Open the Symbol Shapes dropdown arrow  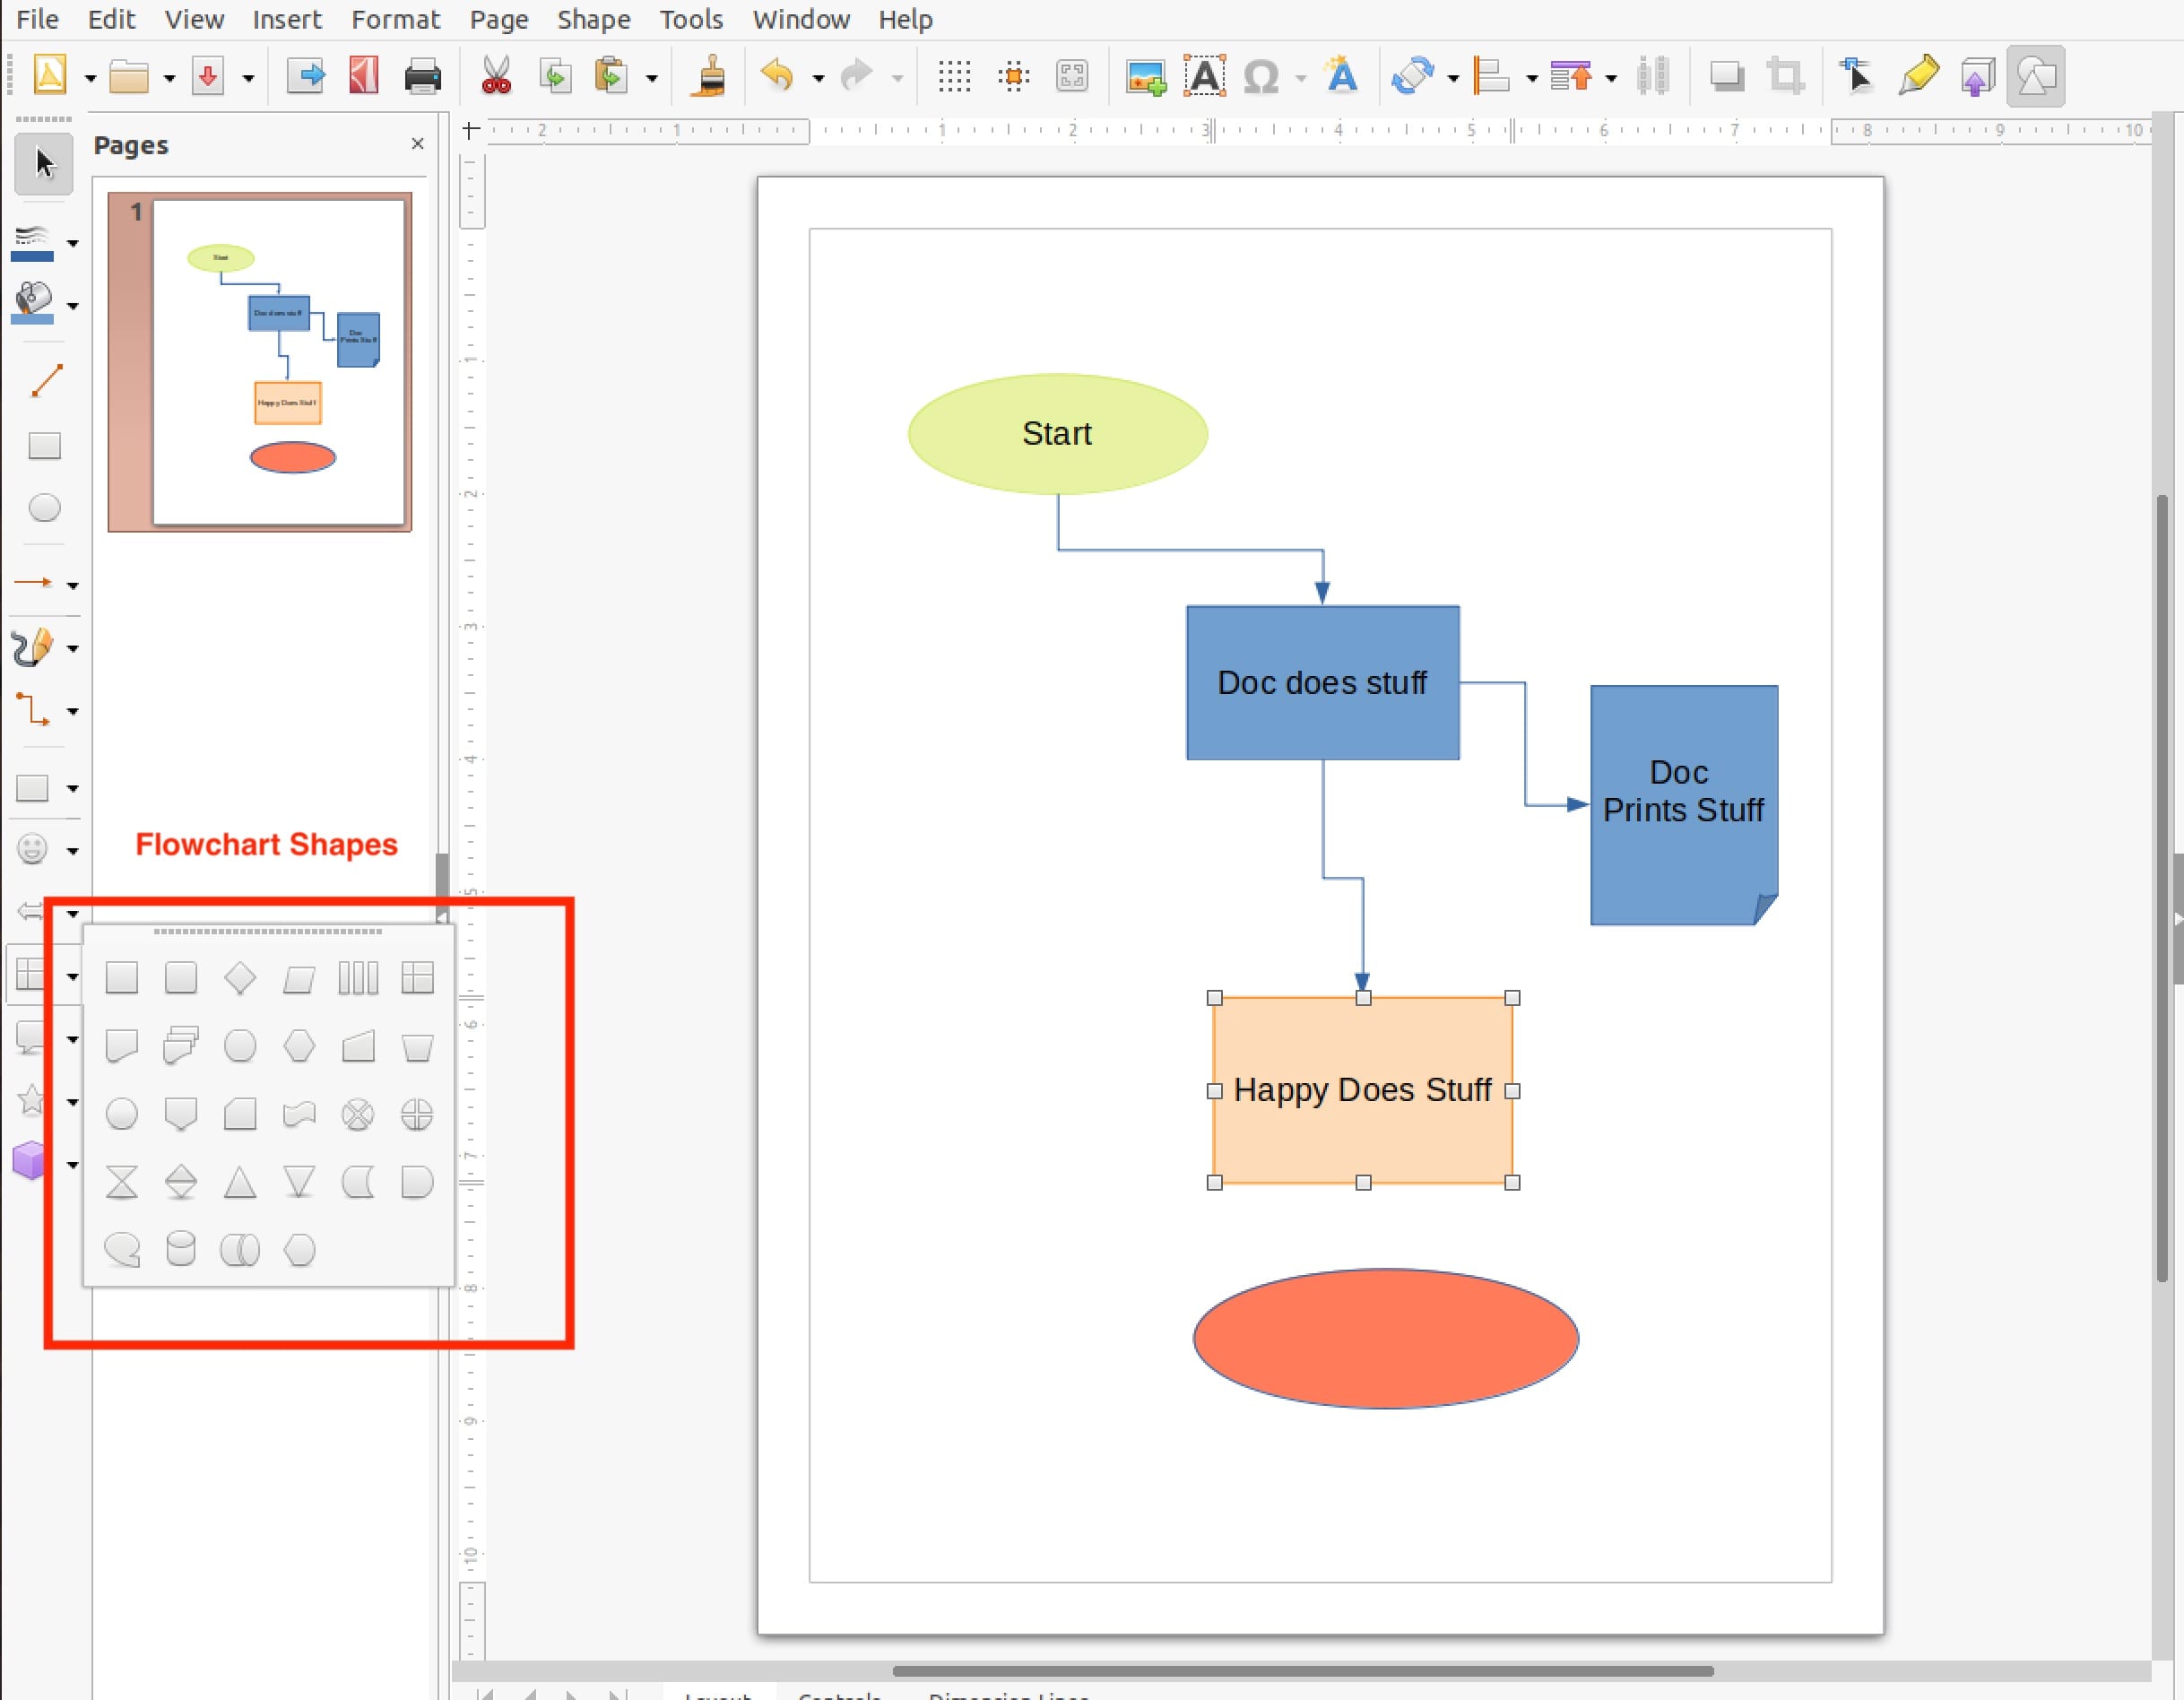[73, 851]
